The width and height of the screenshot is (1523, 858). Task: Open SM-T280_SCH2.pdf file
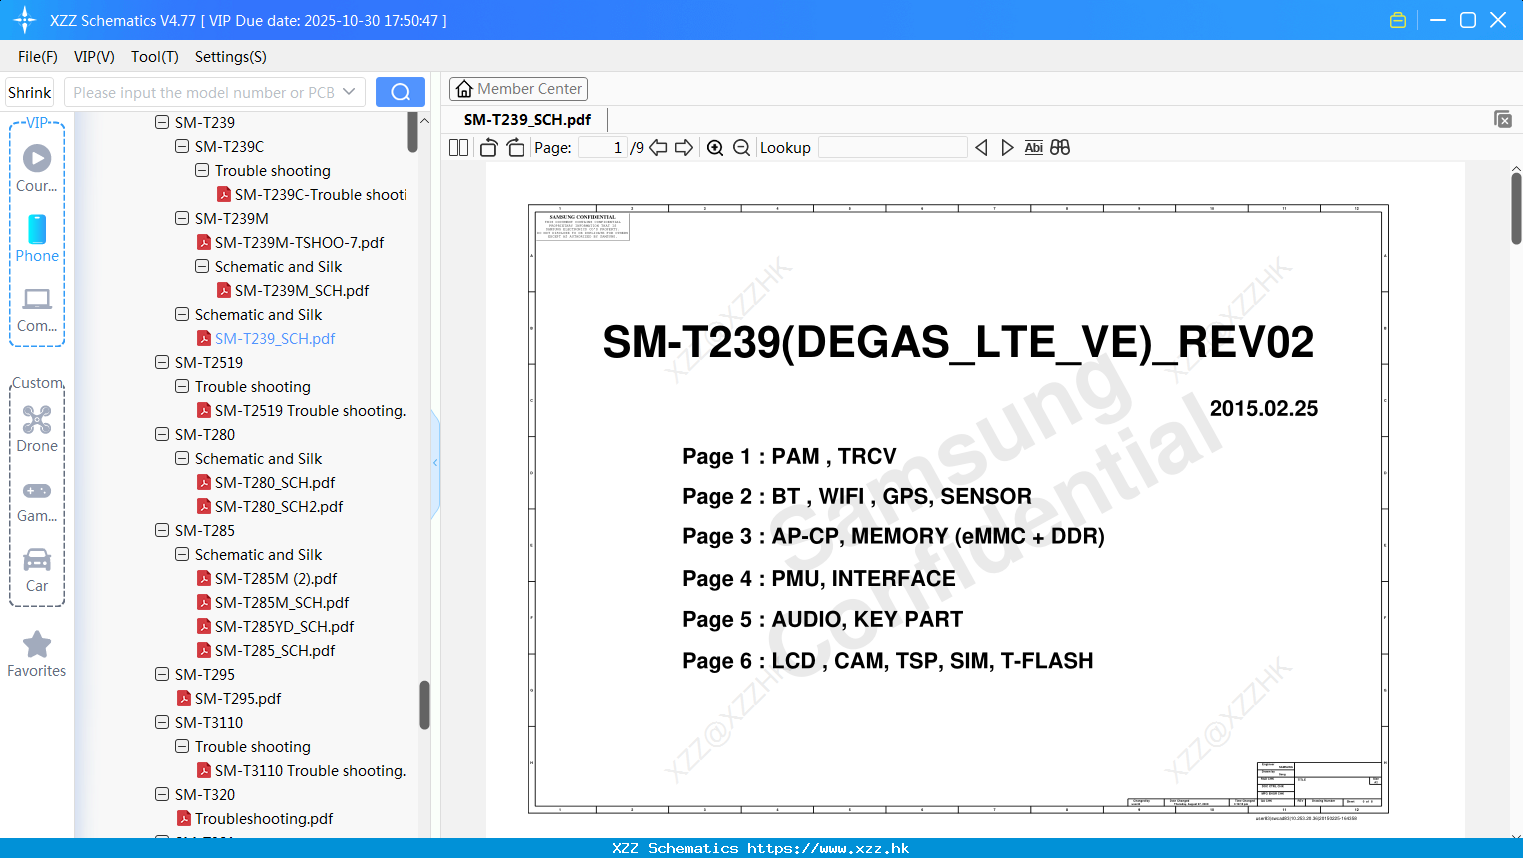click(x=279, y=506)
